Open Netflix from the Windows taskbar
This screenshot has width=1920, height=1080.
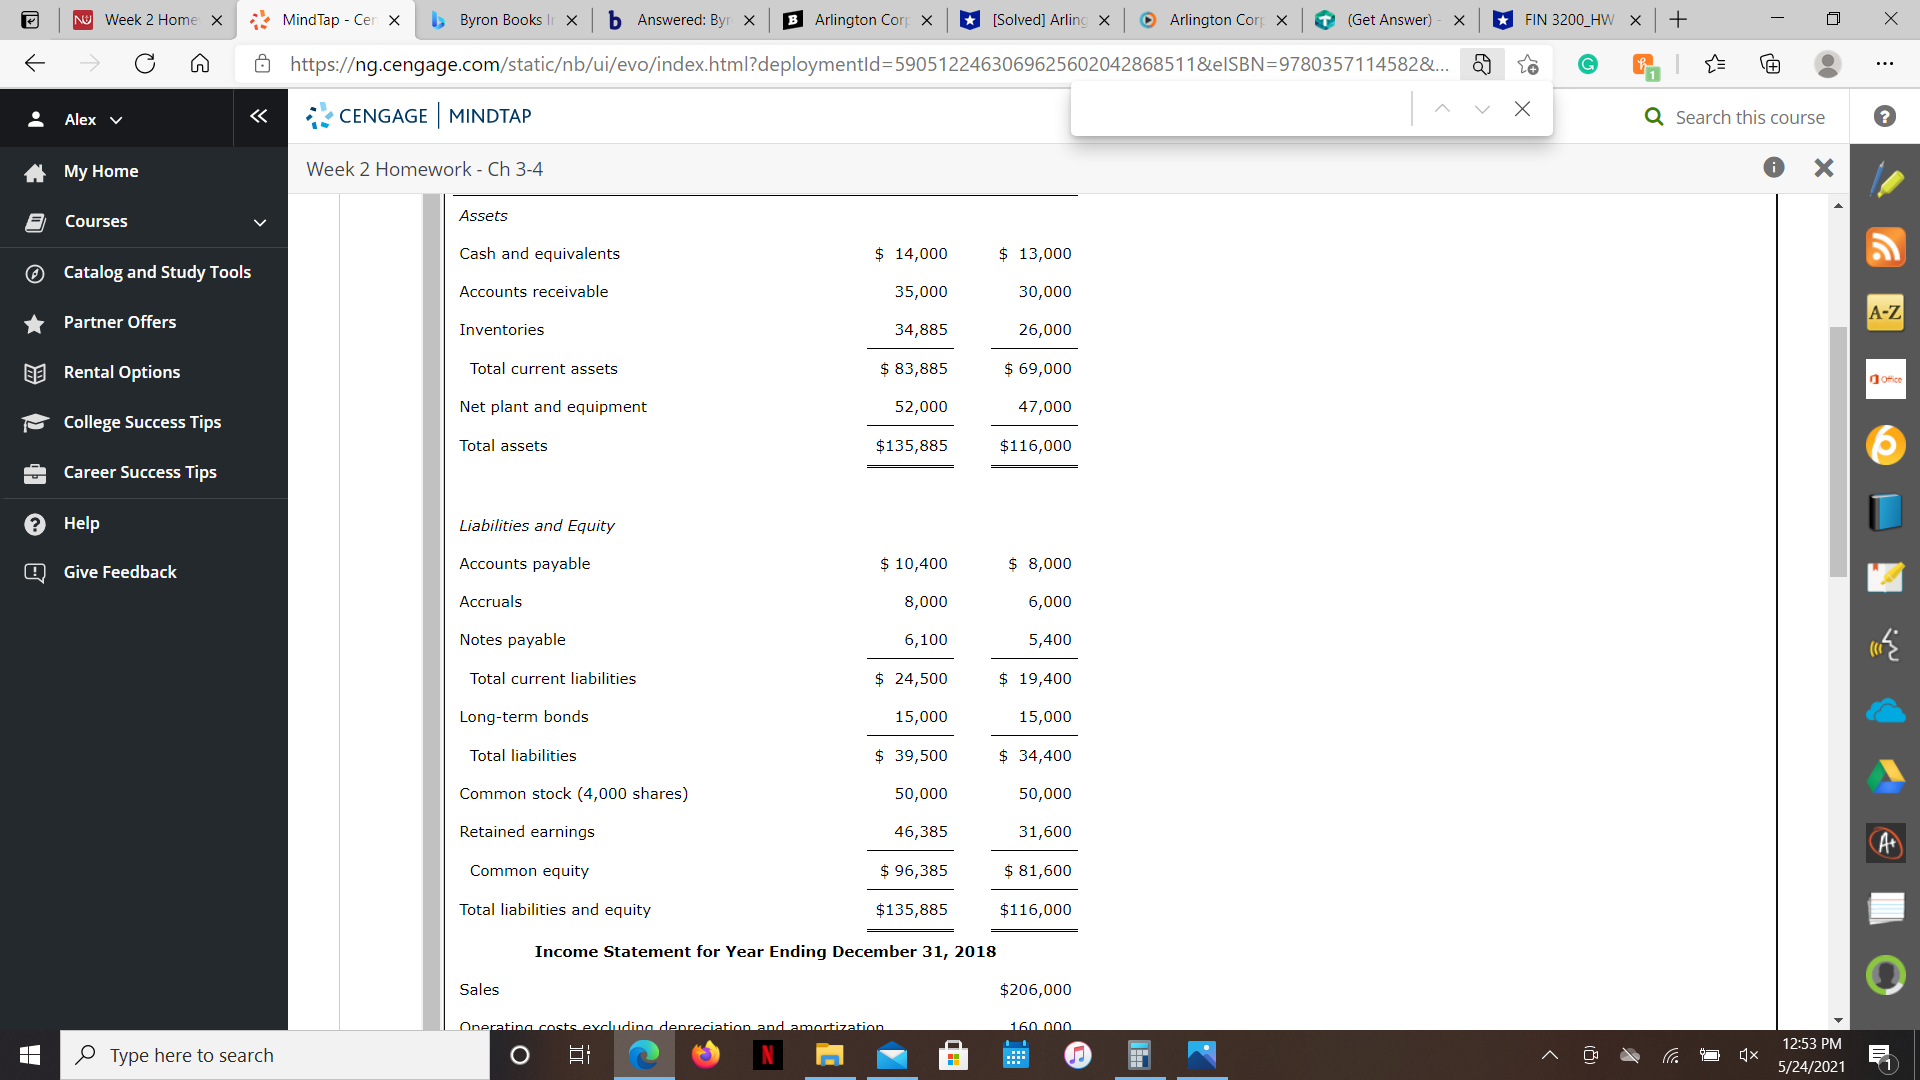768,1055
